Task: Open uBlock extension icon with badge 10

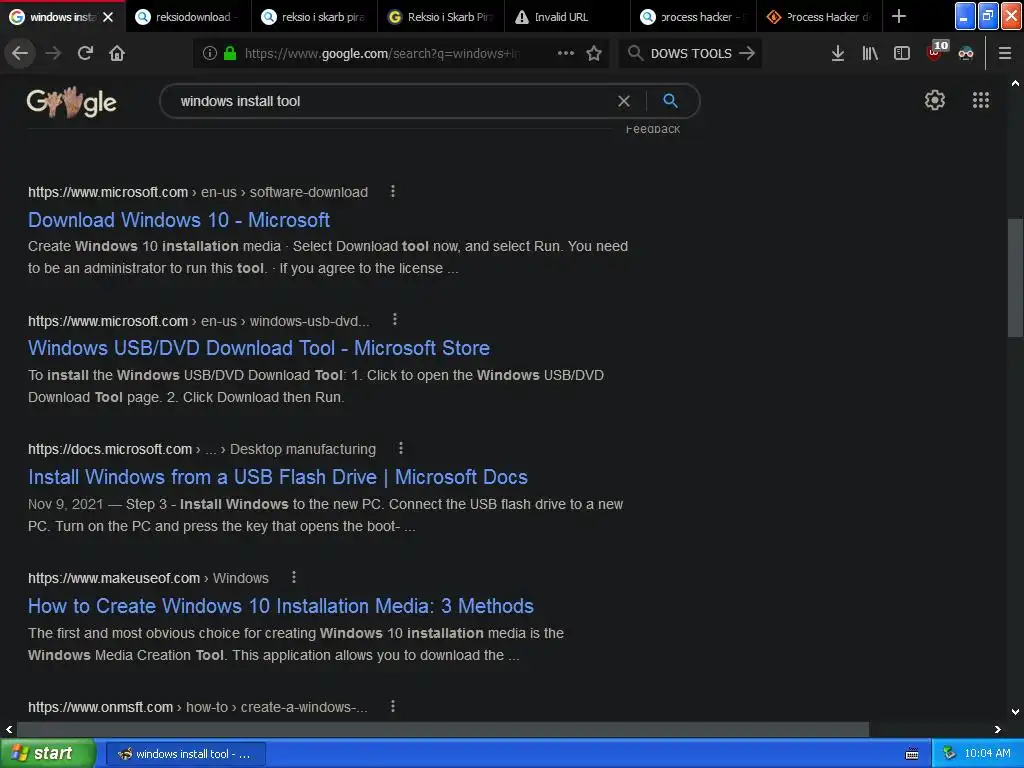Action: pos(936,52)
